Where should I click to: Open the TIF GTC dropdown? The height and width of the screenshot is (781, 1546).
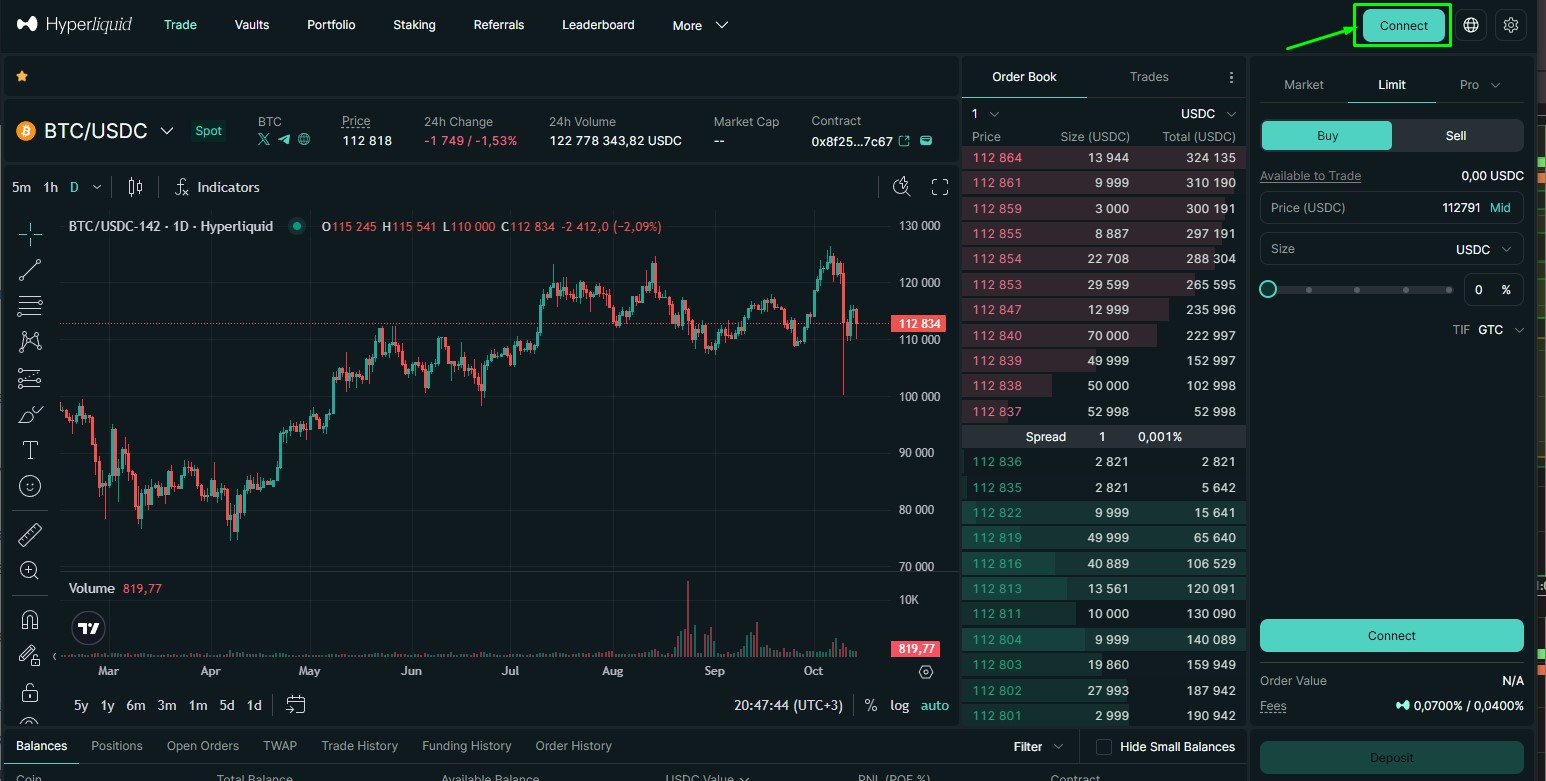click(x=1500, y=330)
